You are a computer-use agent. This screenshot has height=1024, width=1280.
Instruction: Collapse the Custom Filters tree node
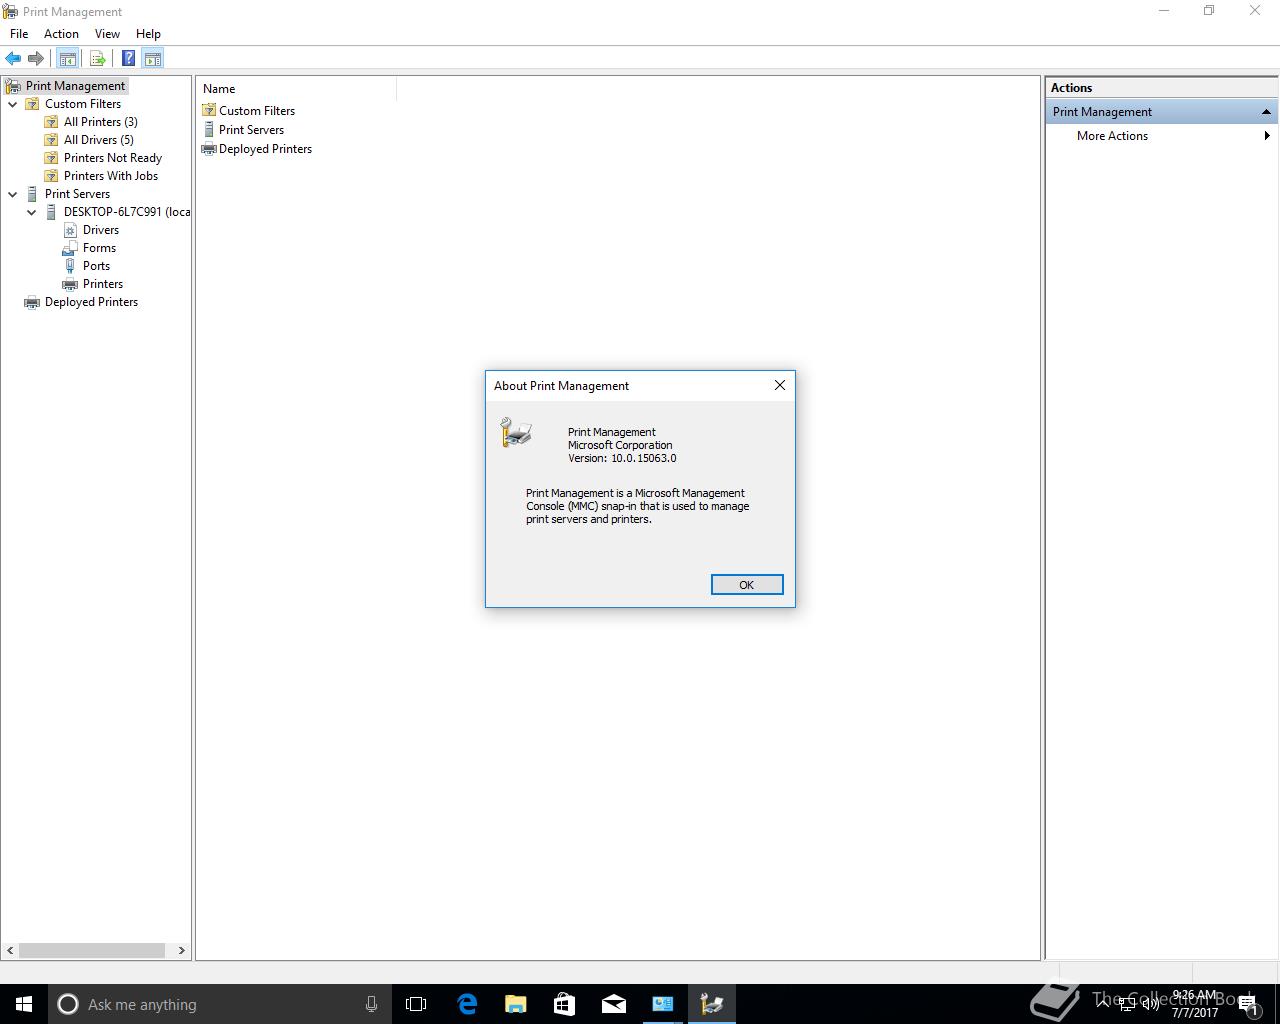coord(13,104)
